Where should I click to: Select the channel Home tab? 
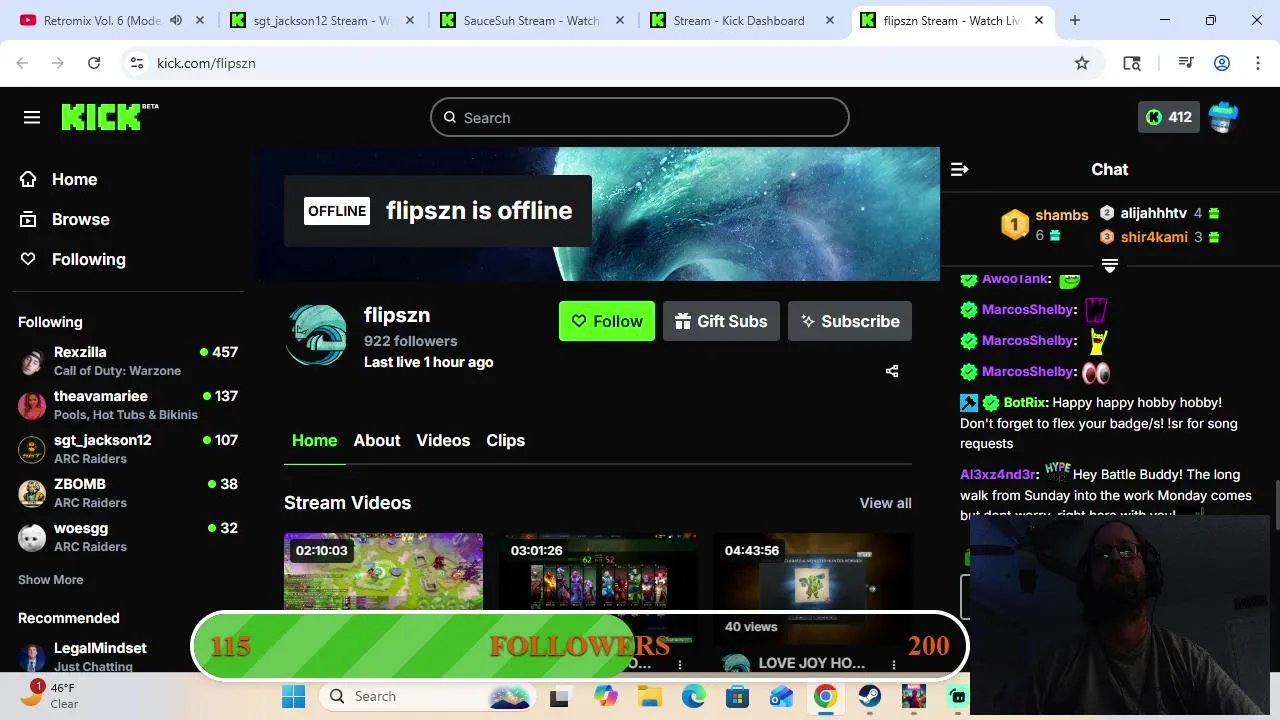314,440
